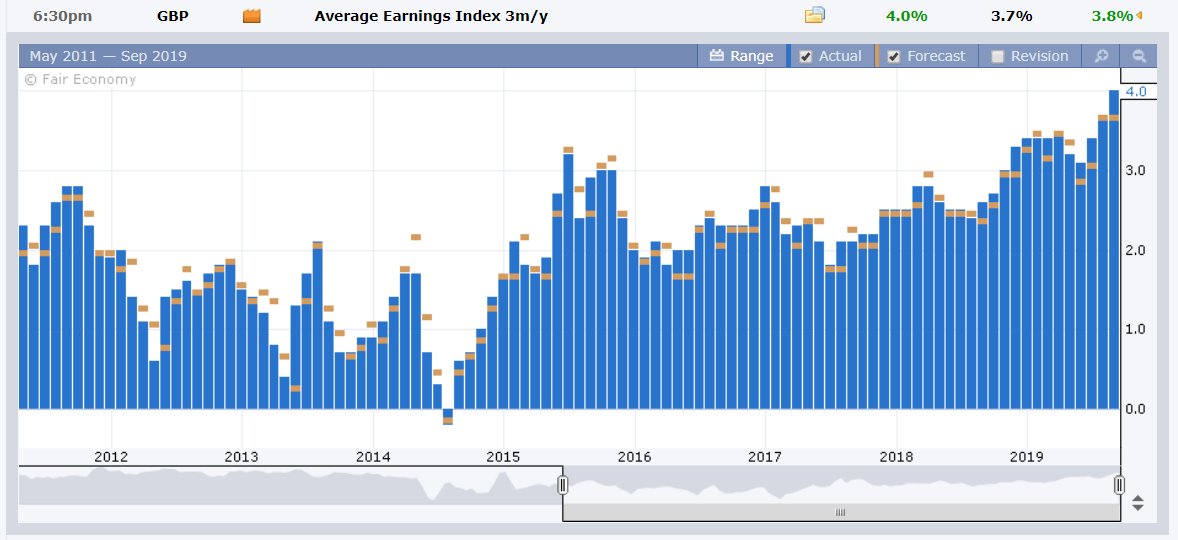Click the grip of the horizontal range scrollbar

(841, 513)
